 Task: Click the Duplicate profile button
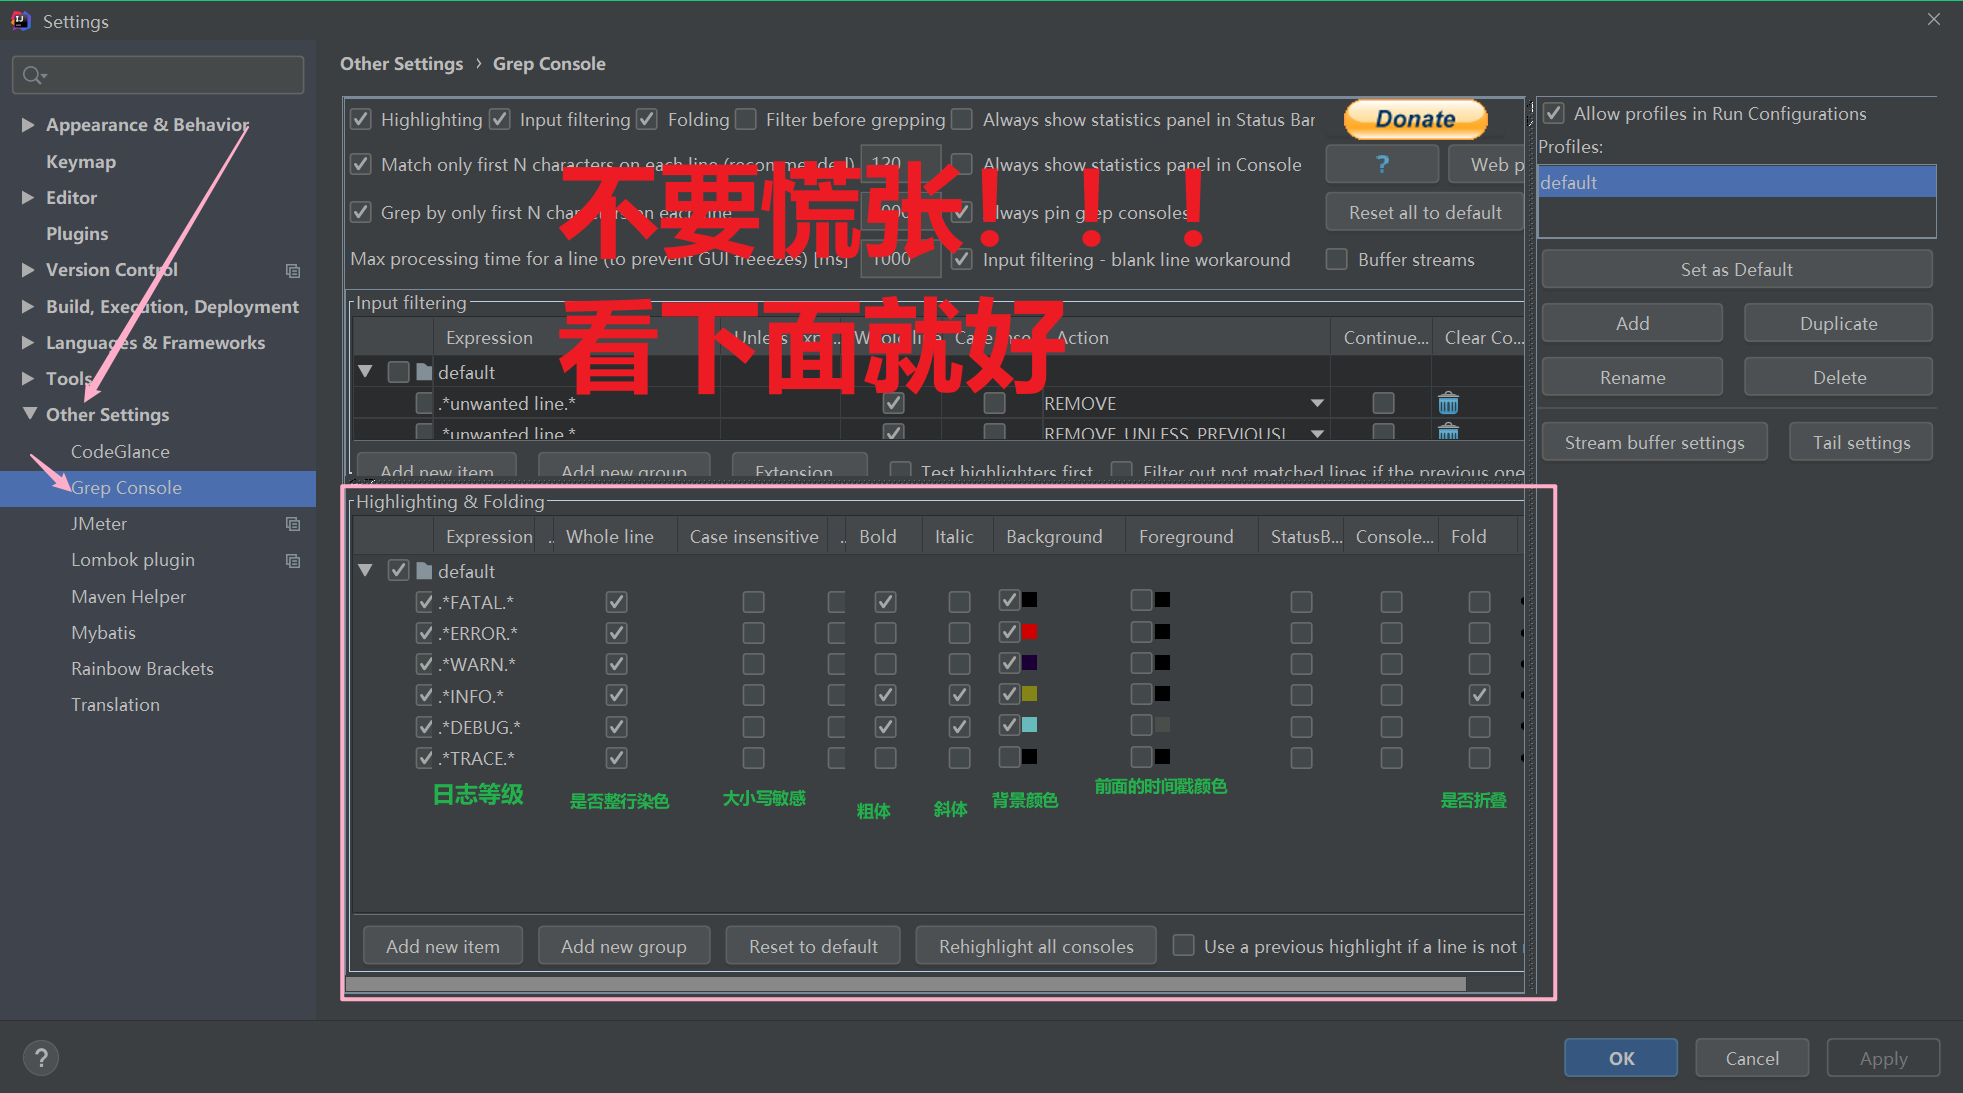[x=1838, y=324]
